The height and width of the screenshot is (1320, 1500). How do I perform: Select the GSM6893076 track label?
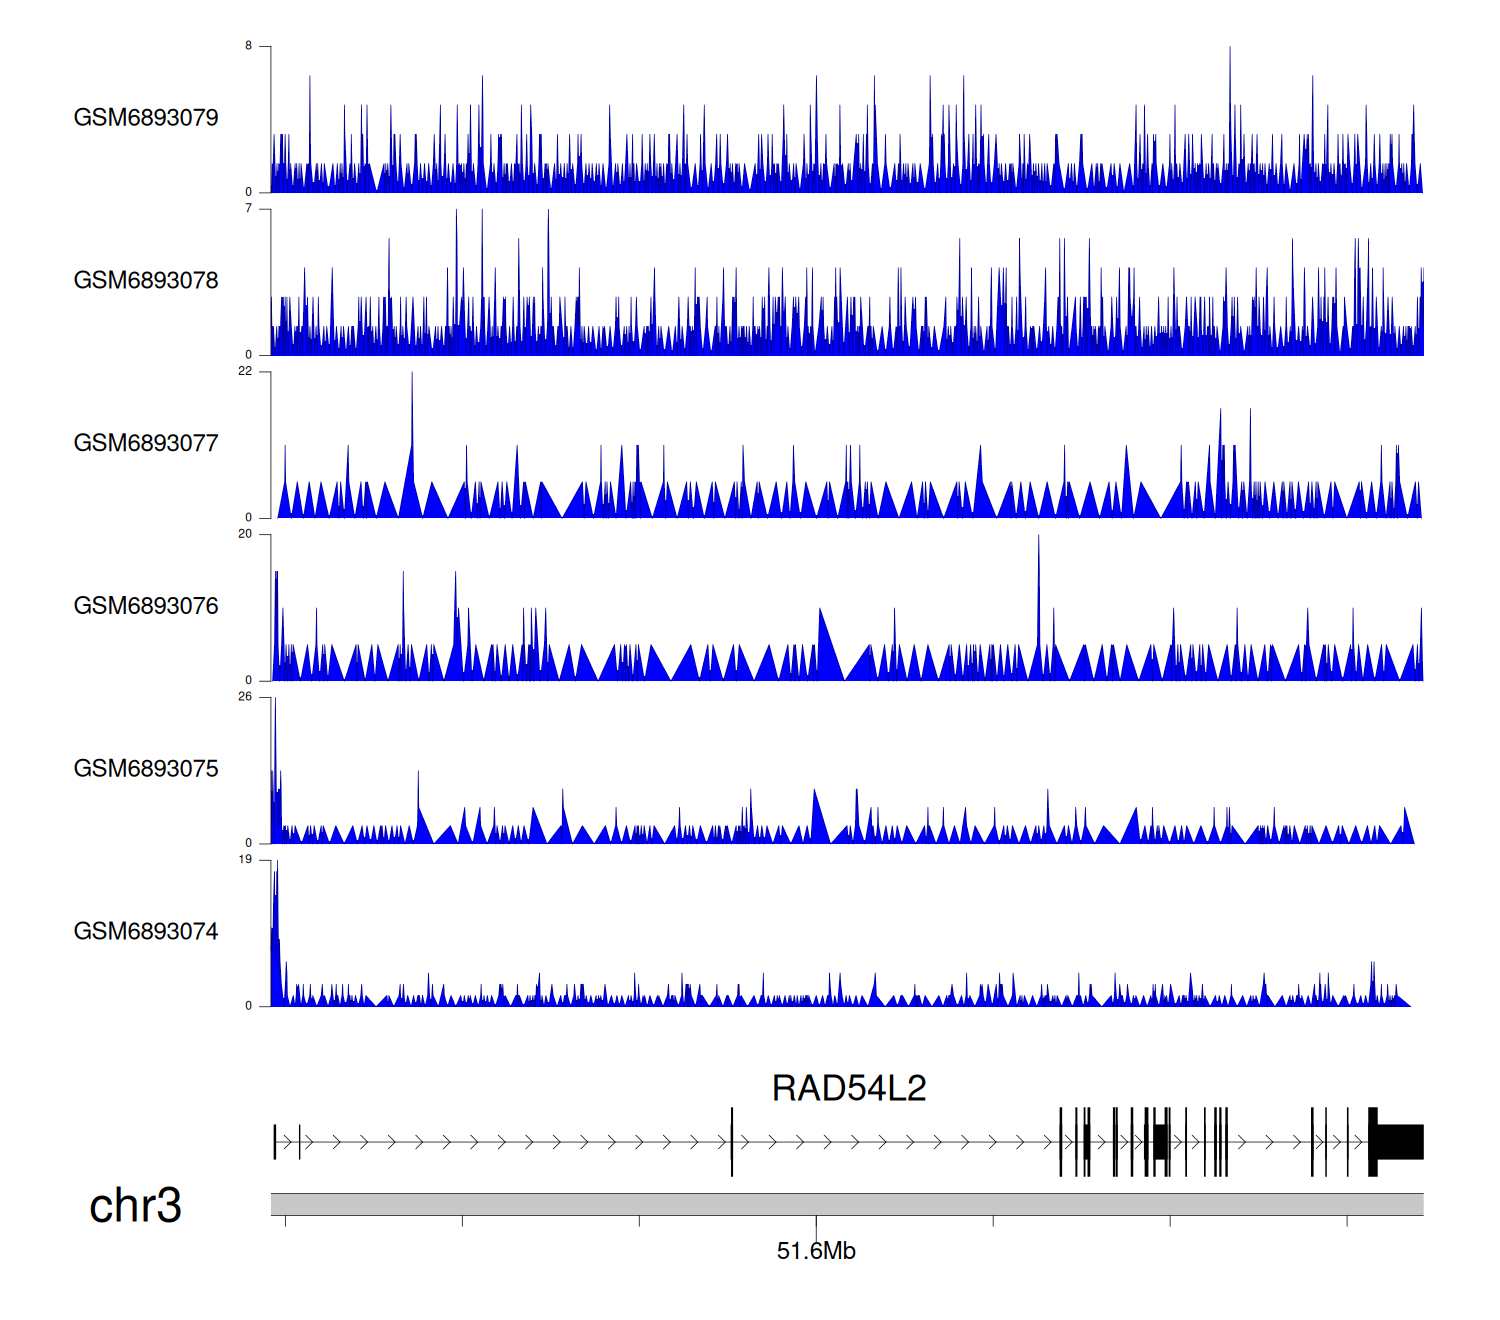point(146,606)
